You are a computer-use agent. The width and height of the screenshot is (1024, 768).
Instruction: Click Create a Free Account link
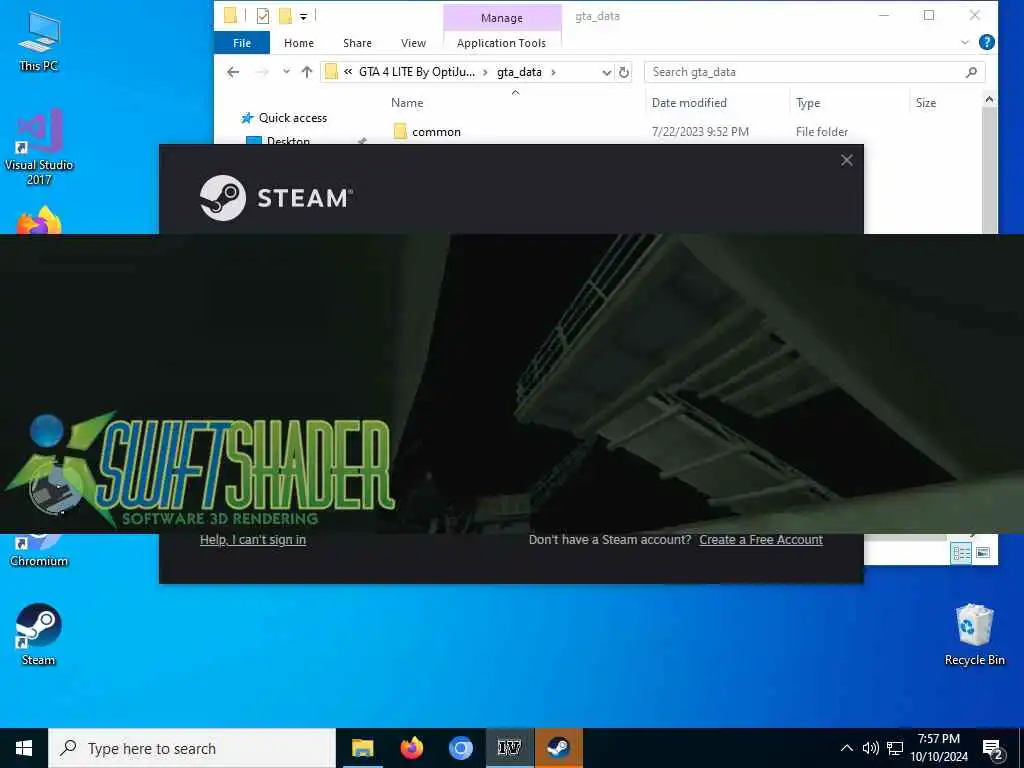point(761,539)
